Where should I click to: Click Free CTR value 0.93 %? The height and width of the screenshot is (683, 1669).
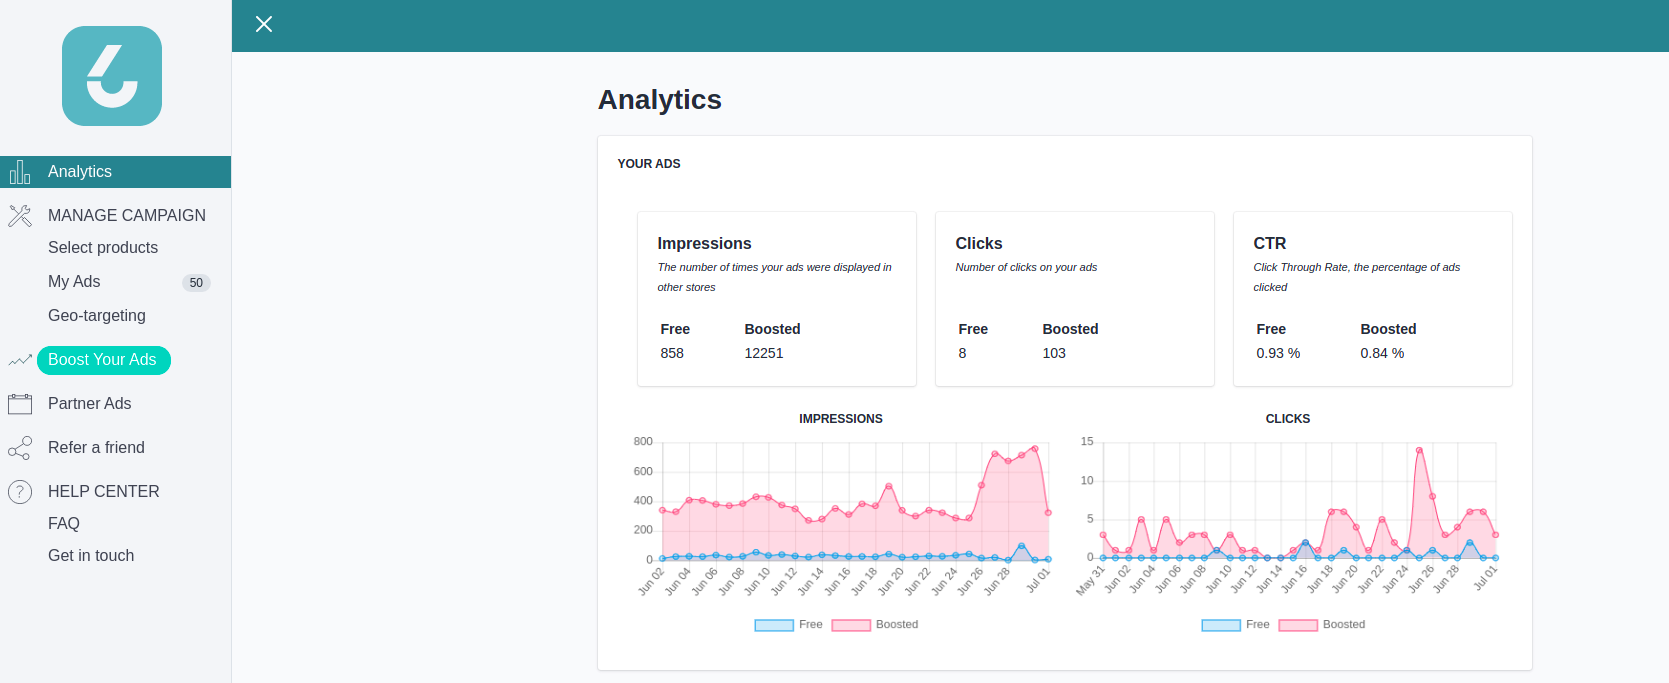[1278, 354]
